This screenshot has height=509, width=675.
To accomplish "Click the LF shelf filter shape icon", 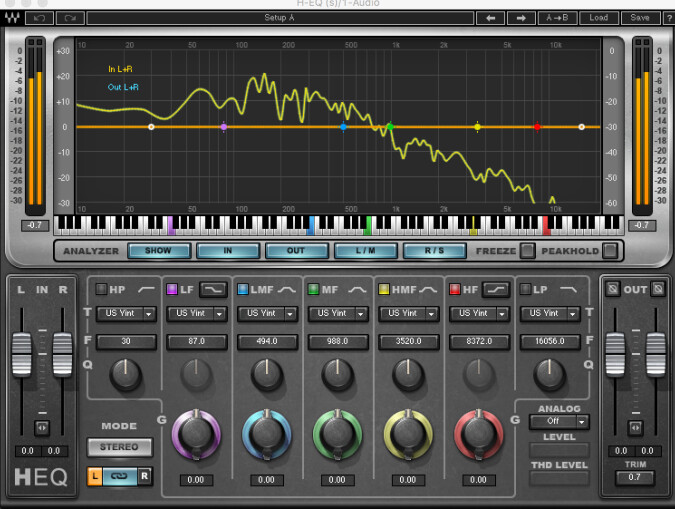I will click(213, 289).
